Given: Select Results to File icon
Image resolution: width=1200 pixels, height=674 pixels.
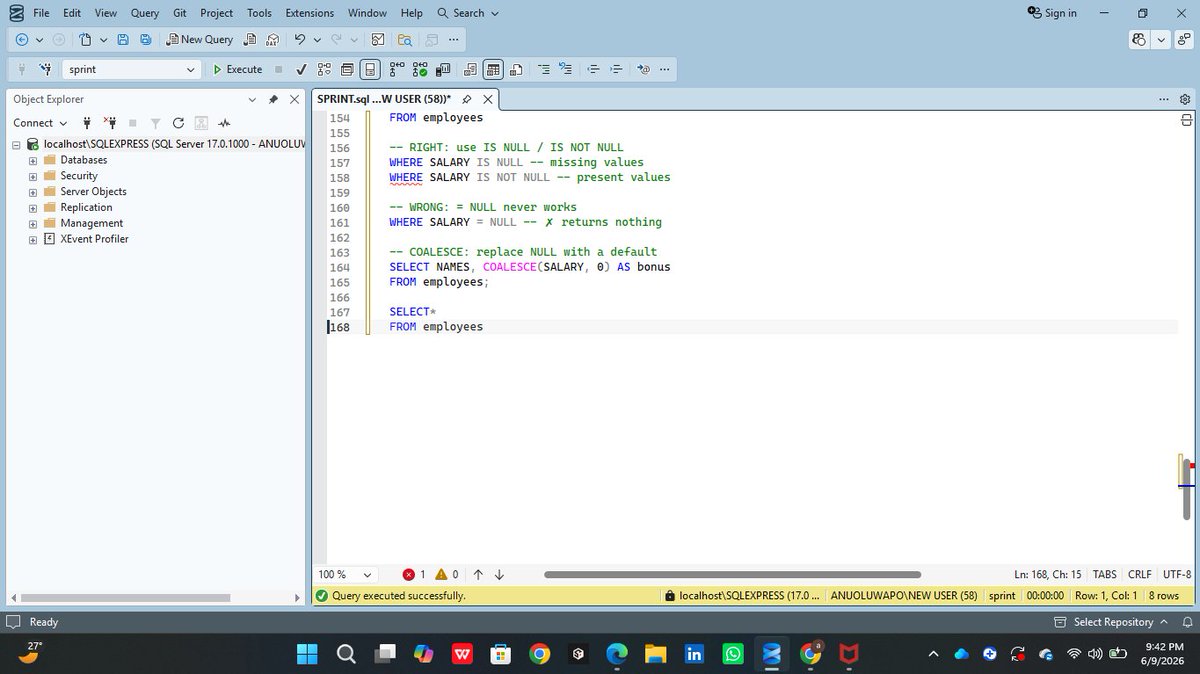Looking at the screenshot, I should click(516, 69).
